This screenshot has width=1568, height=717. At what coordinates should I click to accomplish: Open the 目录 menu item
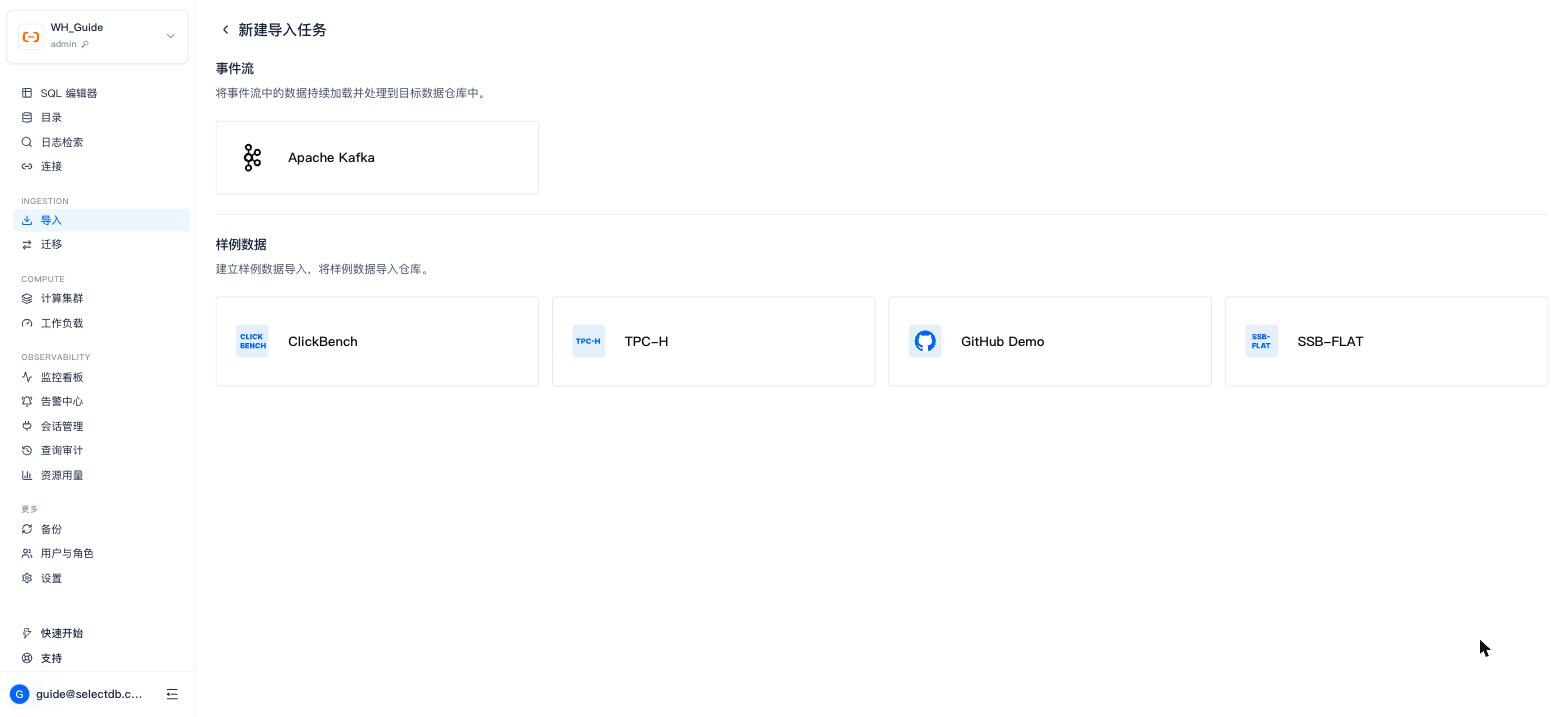(101, 117)
